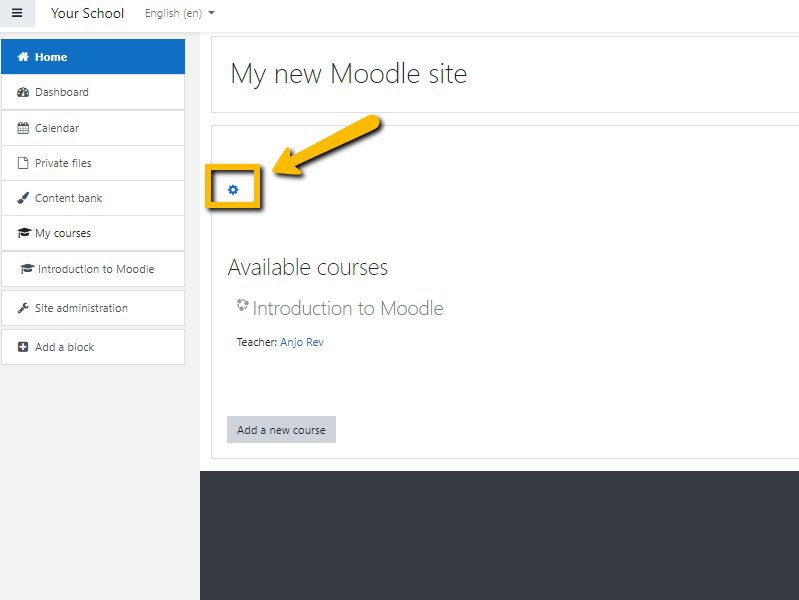Click the Dashboard gauge icon
This screenshot has height=600, width=799.
click(23, 92)
